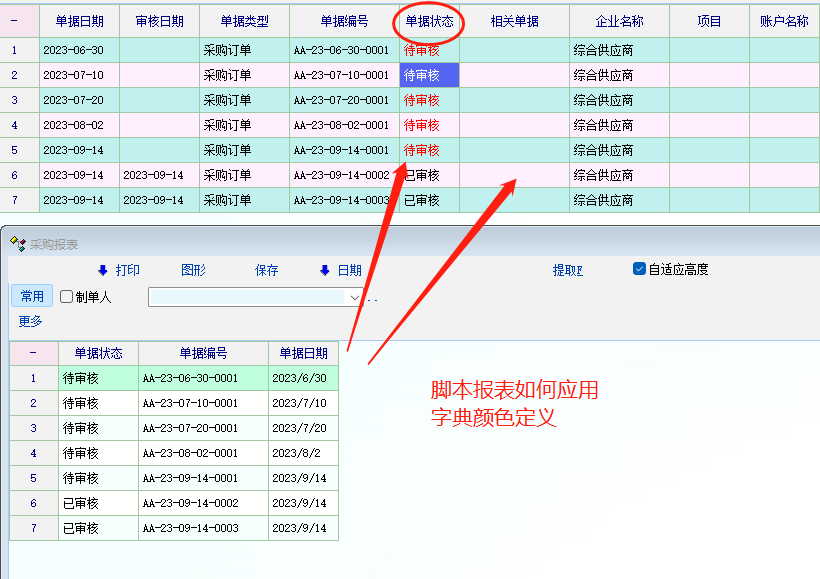Click the 采购报表 window title icon
820x579 pixels.
pos(17,244)
